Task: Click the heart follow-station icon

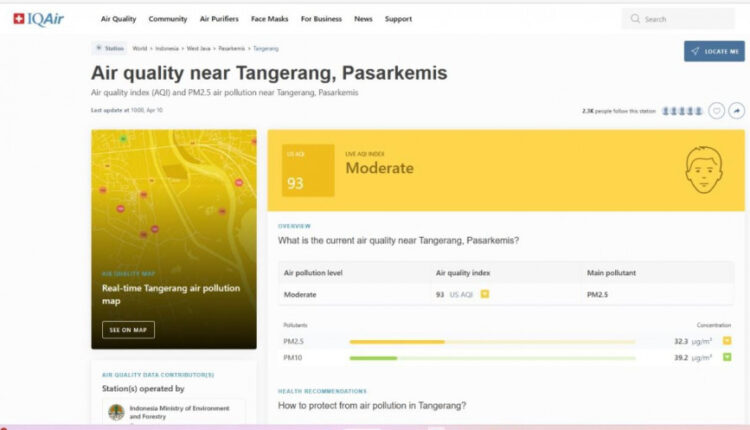Action: click(716, 111)
